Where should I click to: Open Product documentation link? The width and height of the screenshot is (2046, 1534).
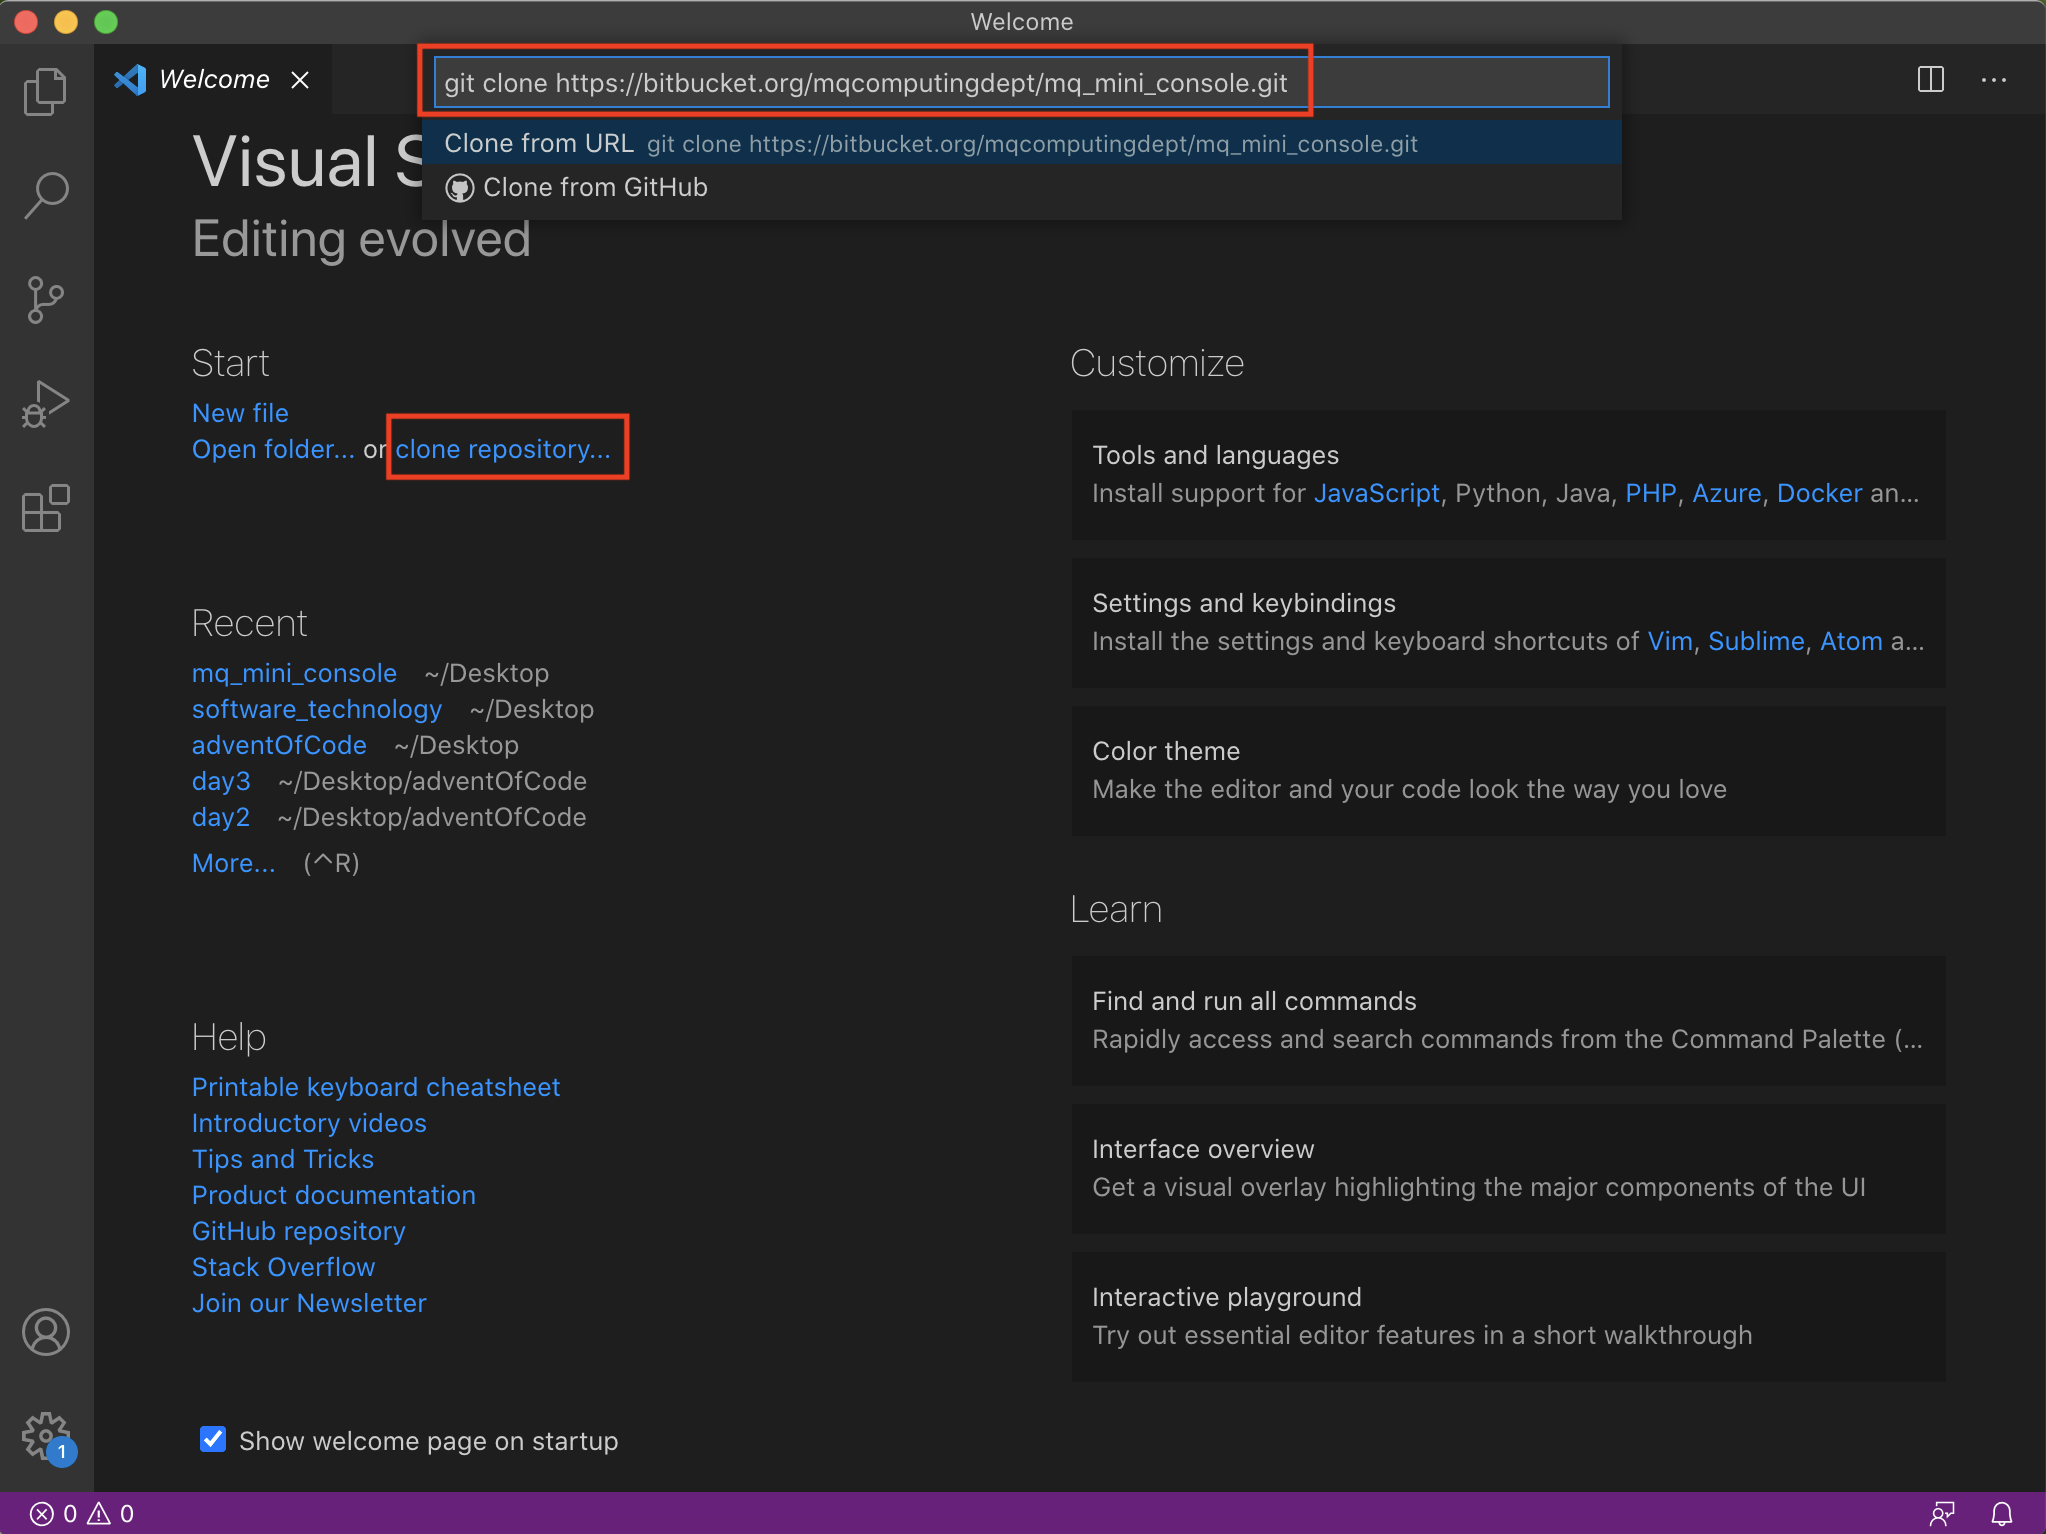coord(334,1195)
